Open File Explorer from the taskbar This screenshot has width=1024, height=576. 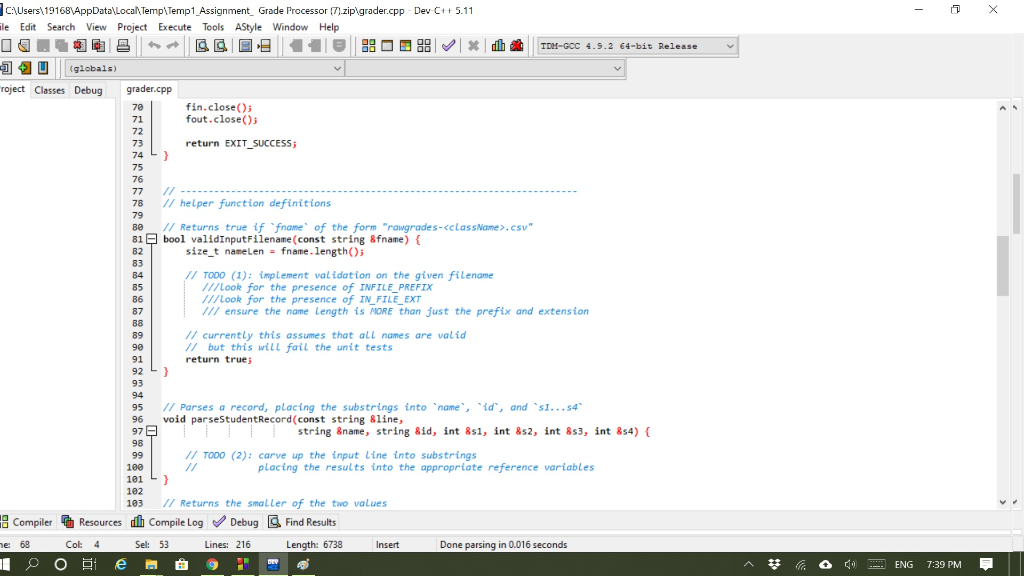pyautogui.click(x=151, y=564)
